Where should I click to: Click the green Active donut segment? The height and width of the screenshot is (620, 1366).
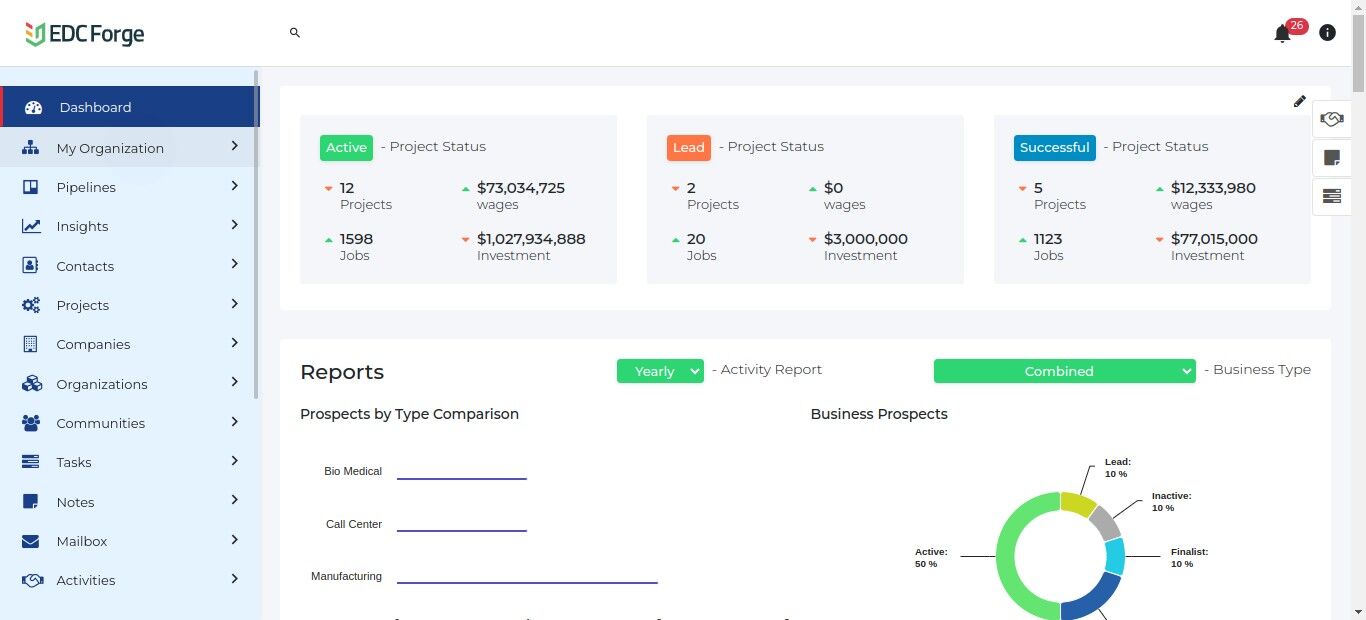coord(1008,560)
